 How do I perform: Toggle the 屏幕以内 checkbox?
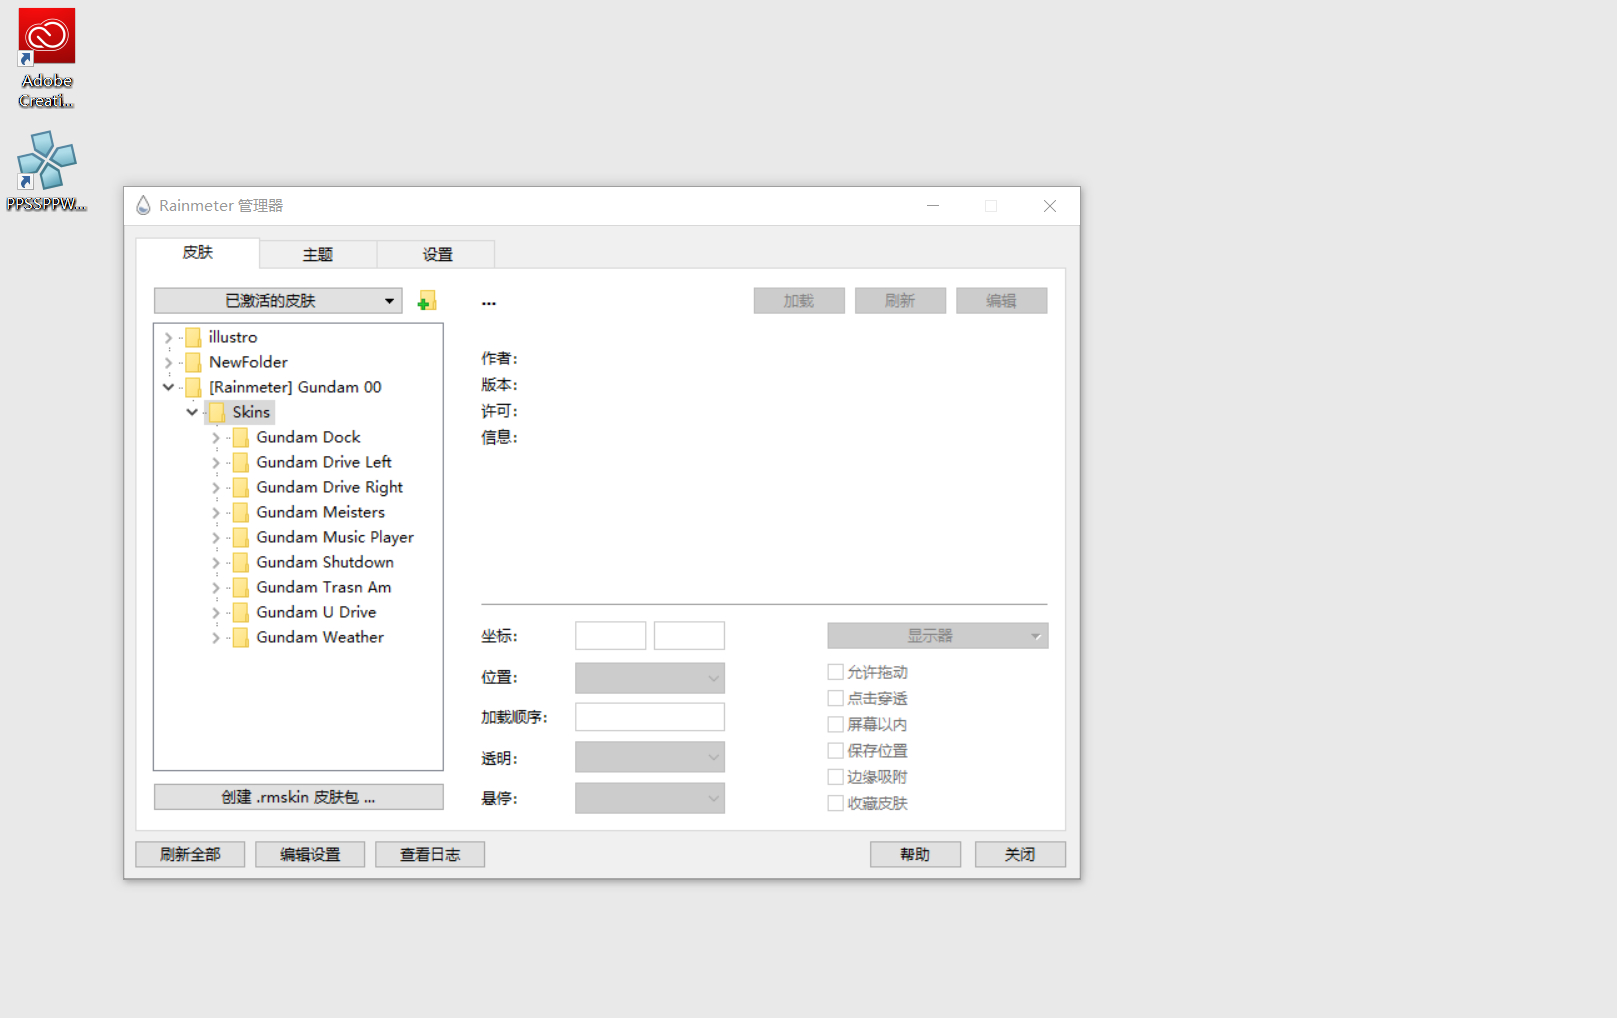coord(835,724)
